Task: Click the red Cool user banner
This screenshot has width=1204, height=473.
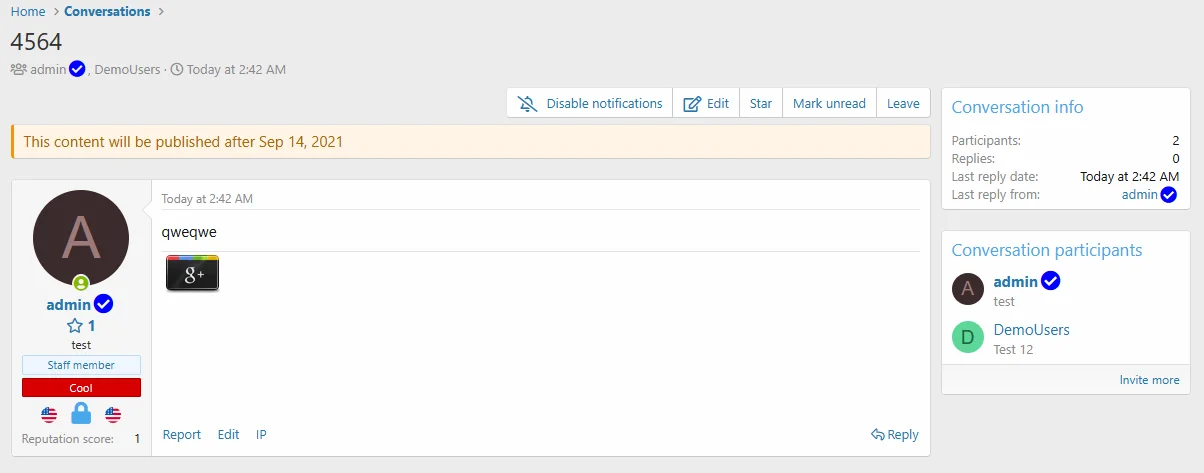Action: click(81, 388)
